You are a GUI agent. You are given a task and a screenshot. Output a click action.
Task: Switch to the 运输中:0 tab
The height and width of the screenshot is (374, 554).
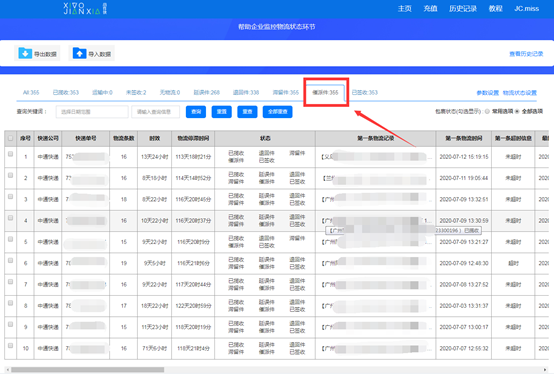(x=102, y=93)
